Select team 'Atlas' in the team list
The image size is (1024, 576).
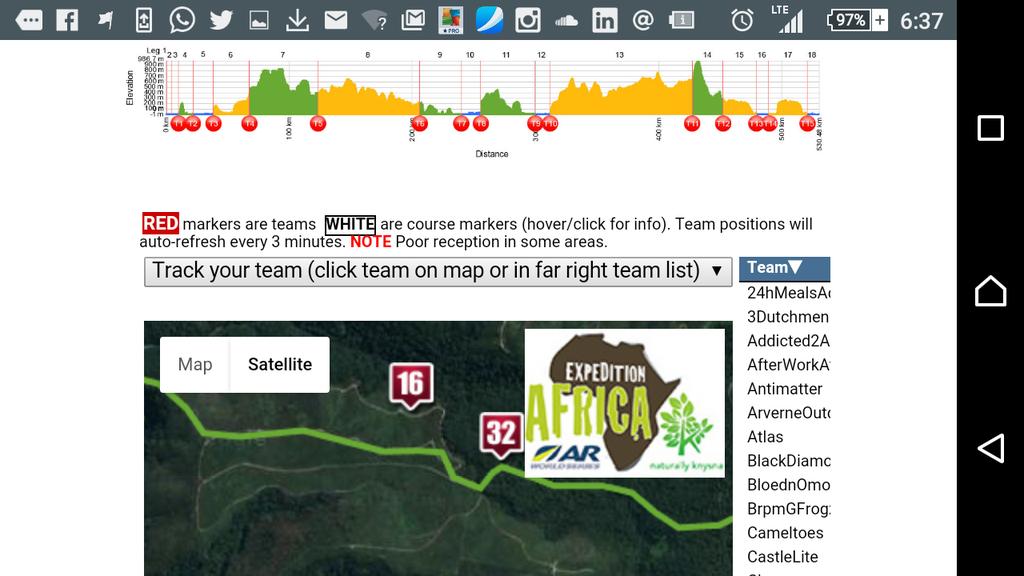coord(764,437)
